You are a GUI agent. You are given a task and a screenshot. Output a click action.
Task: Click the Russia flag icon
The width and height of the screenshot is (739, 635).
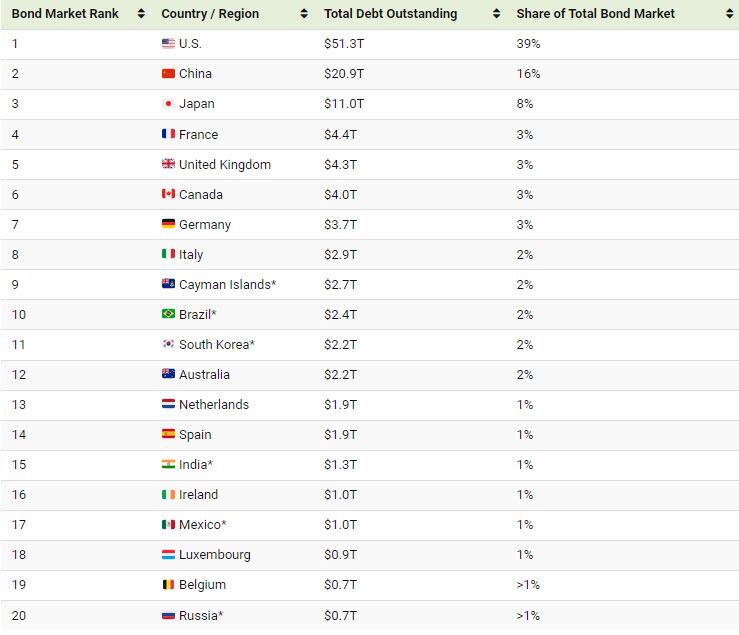click(x=168, y=614)
